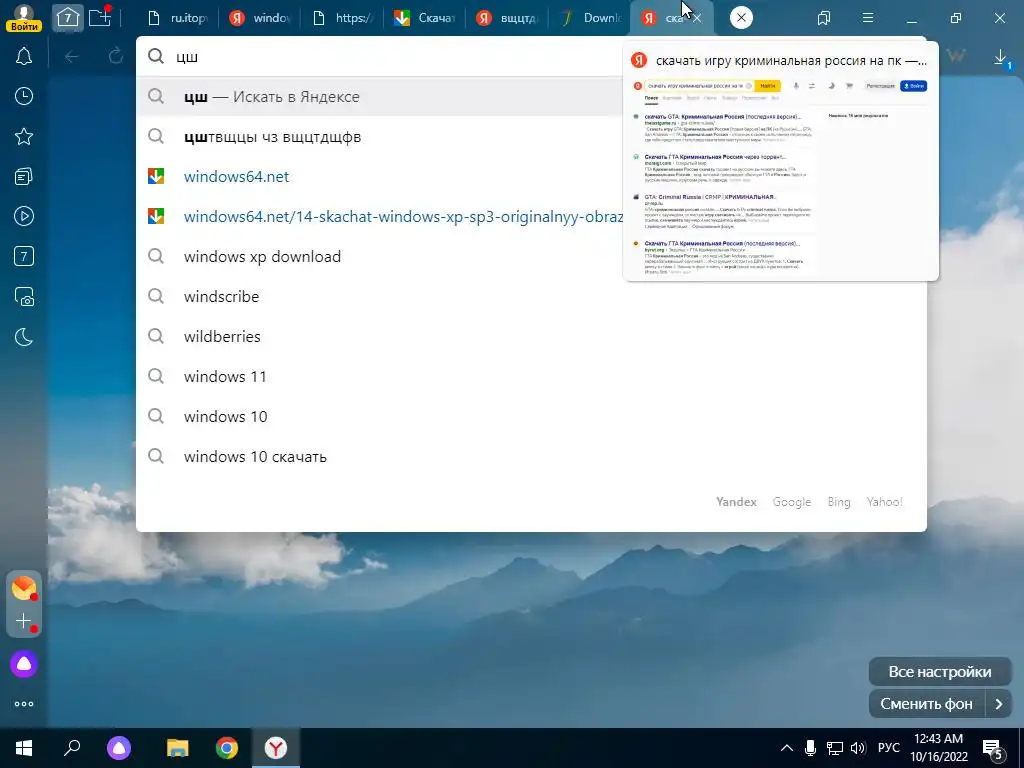Open Windows taskbar search

point(72,748)
